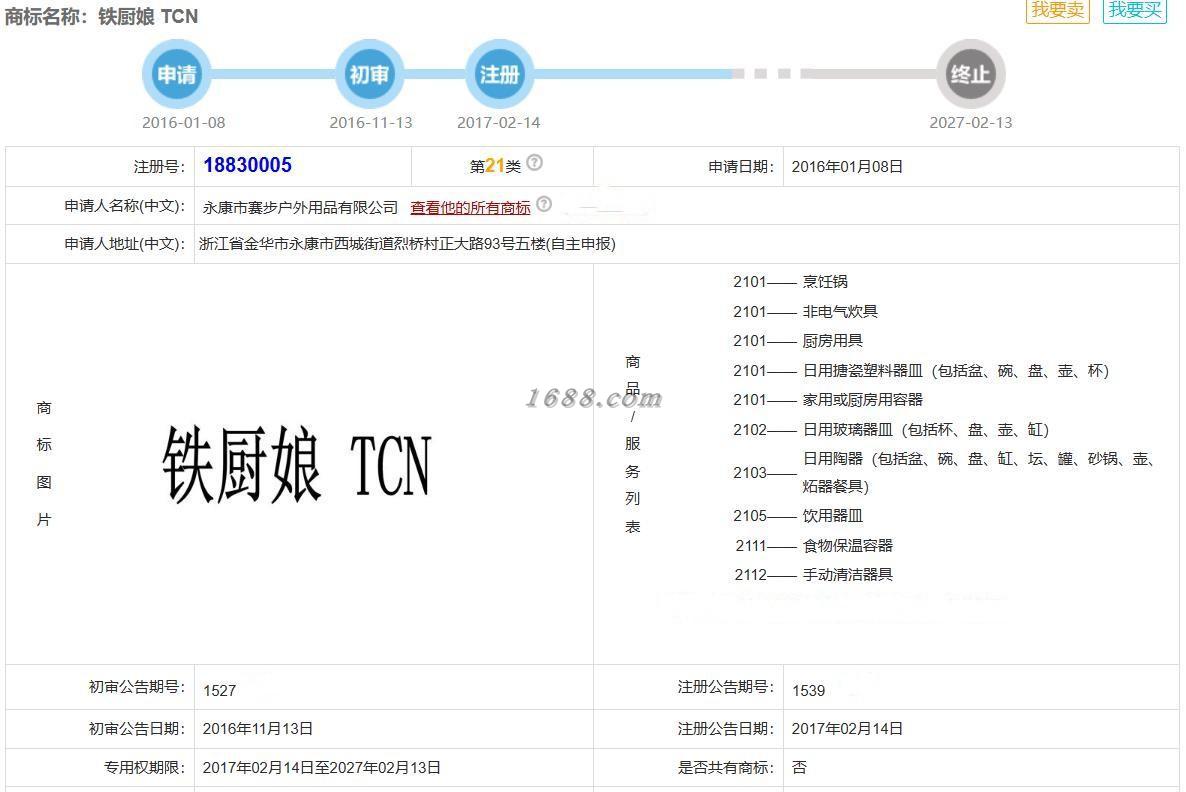The height and width of the screenshot is (792, 1186).
Task: Click the 我要买 button
Action: [1135, 11]
